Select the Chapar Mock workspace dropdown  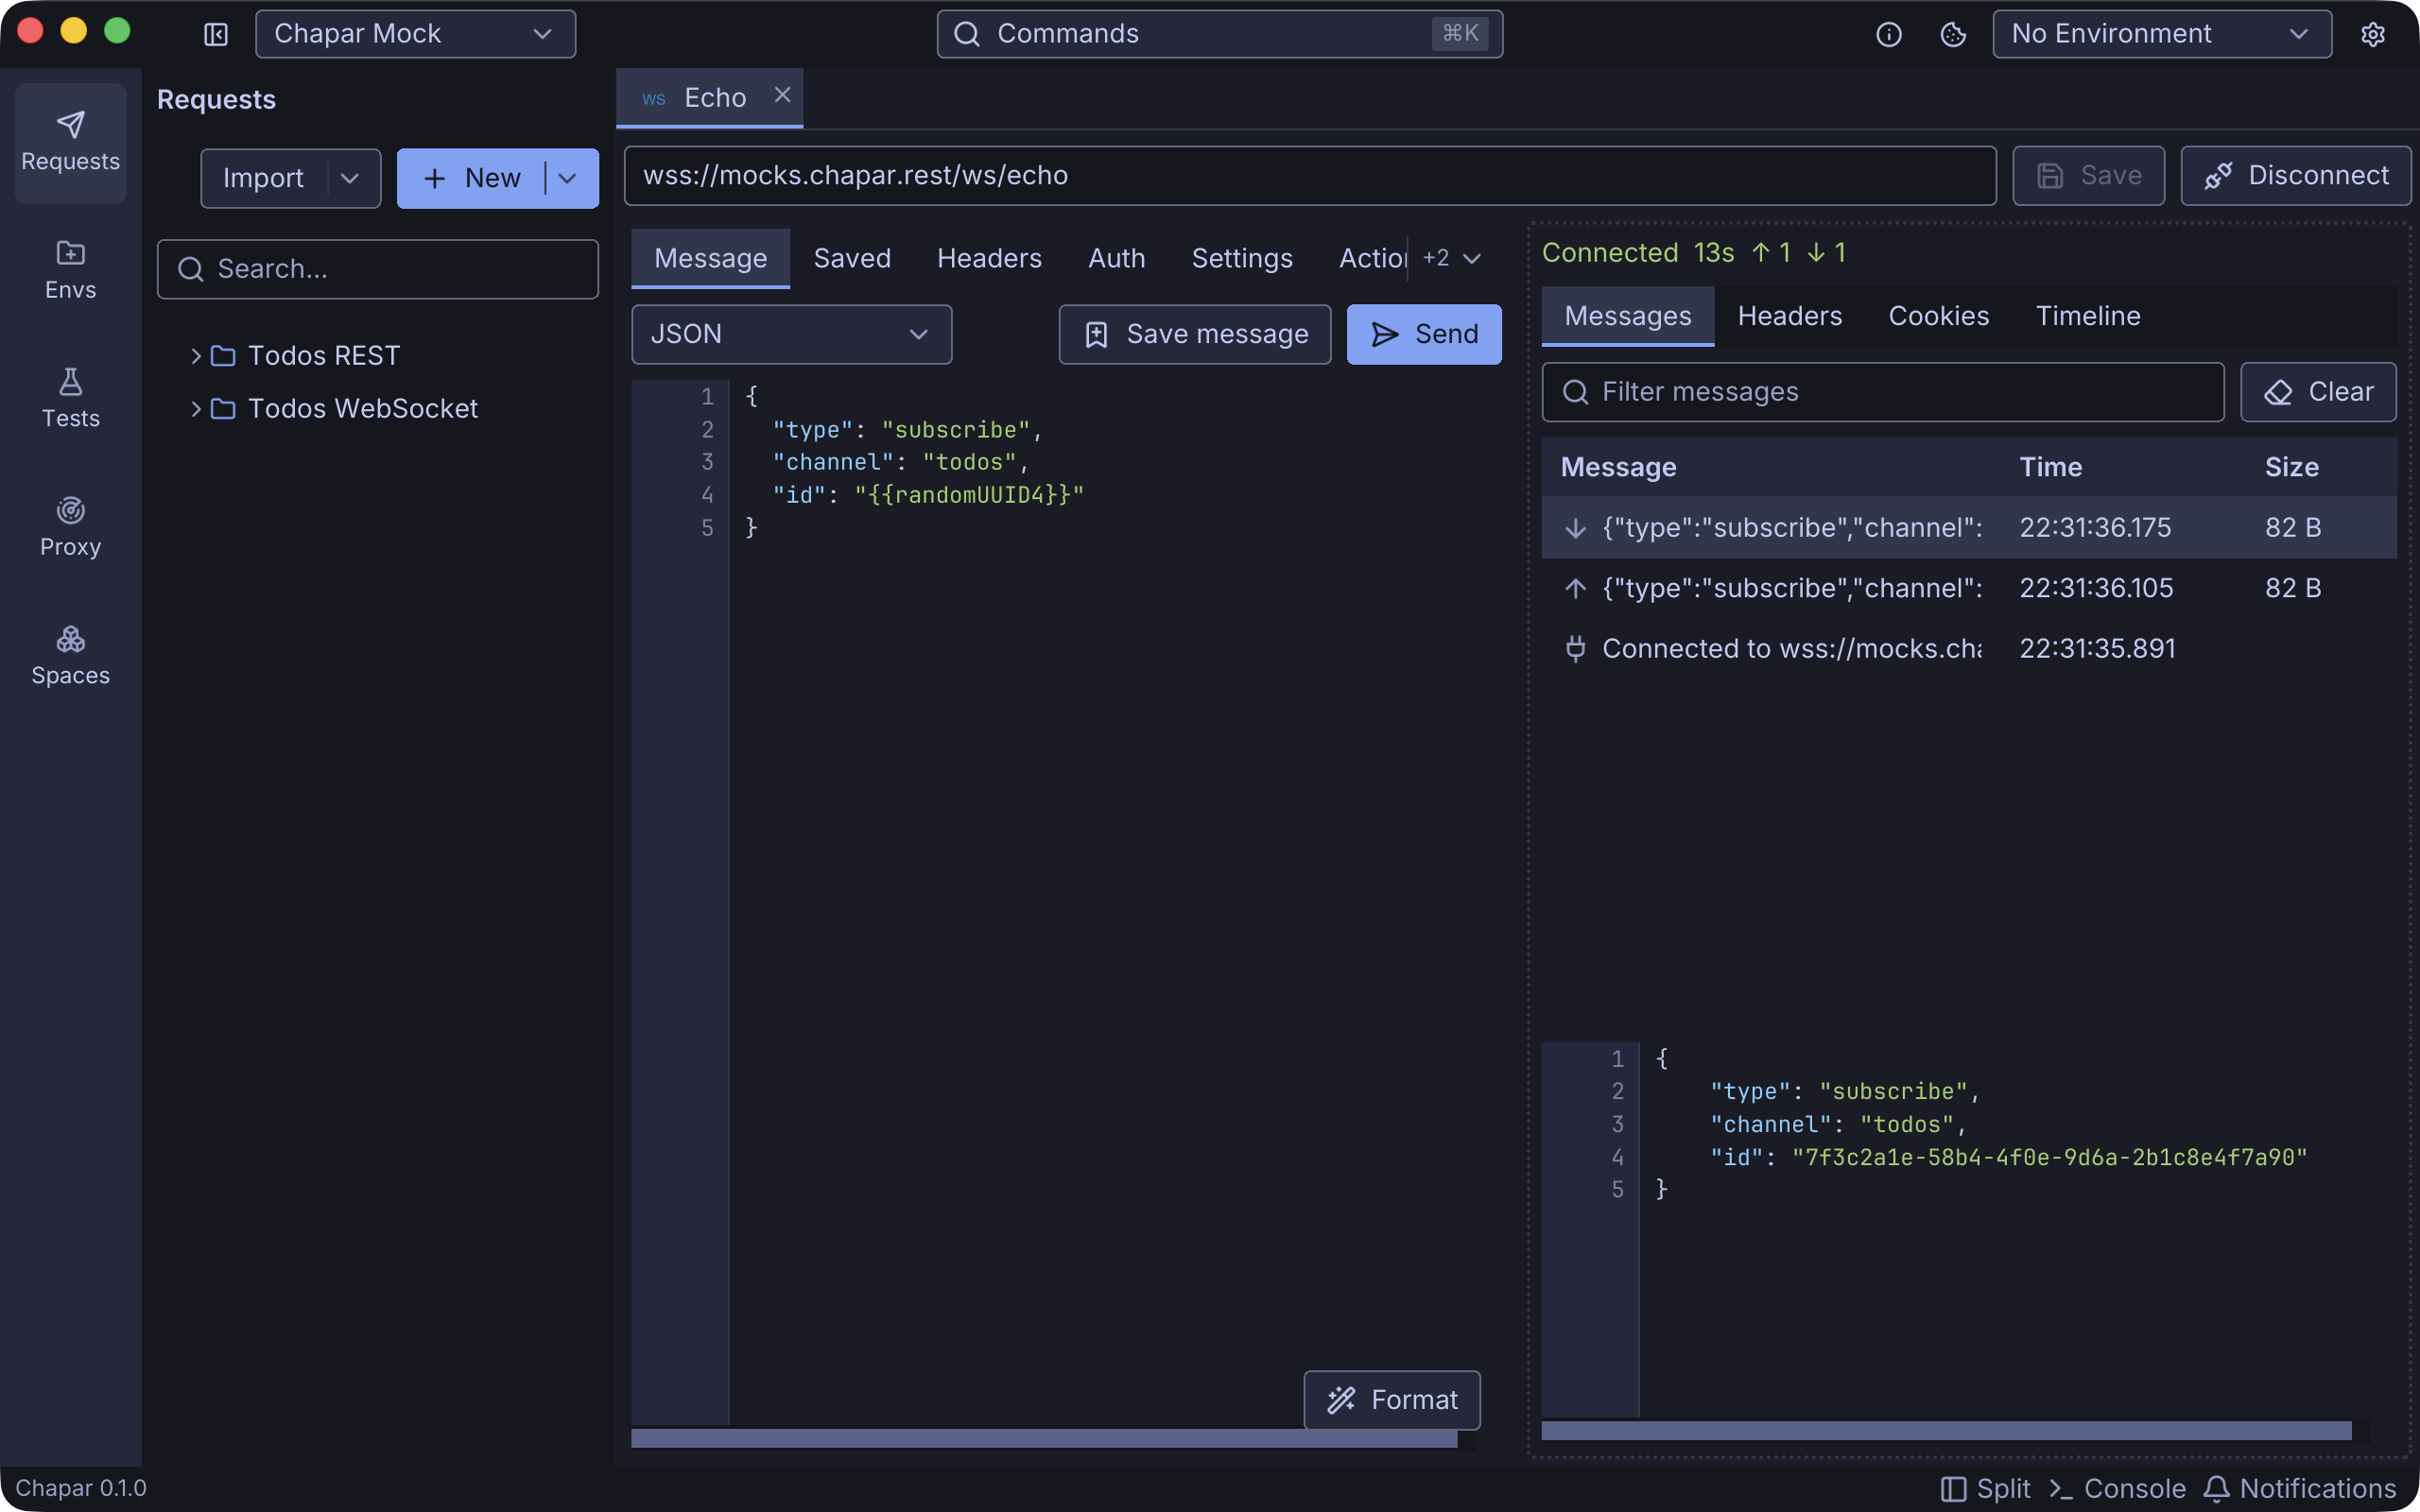pos(415,34)
